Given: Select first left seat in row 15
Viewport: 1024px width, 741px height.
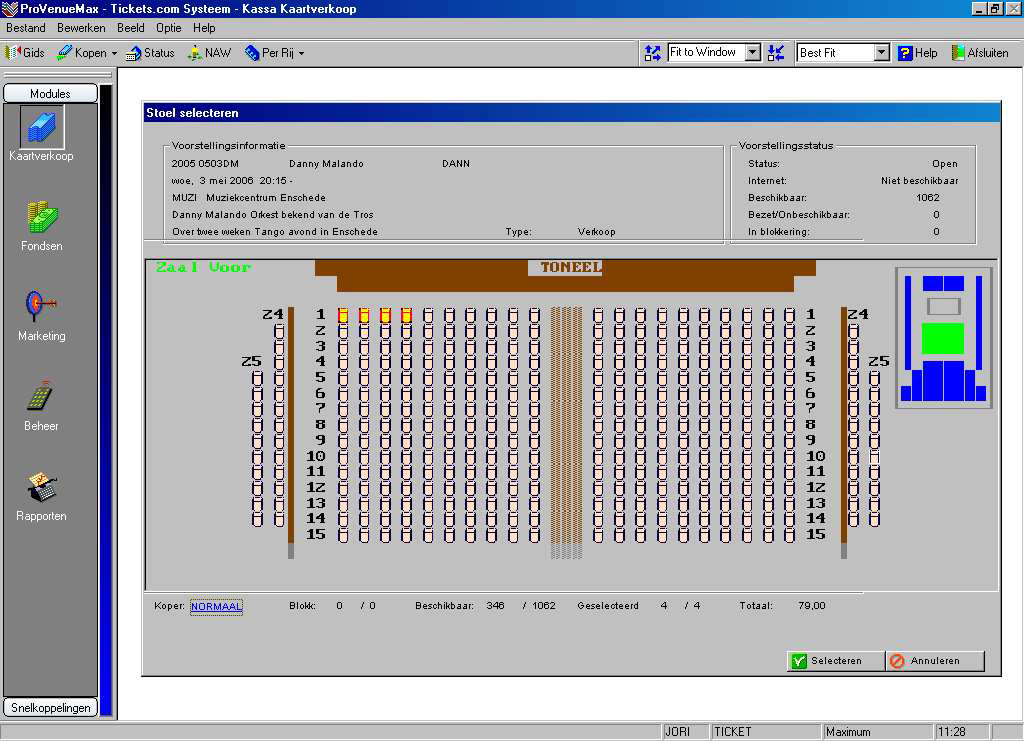Looking at the screenshot, I should [x=343, y=535].
